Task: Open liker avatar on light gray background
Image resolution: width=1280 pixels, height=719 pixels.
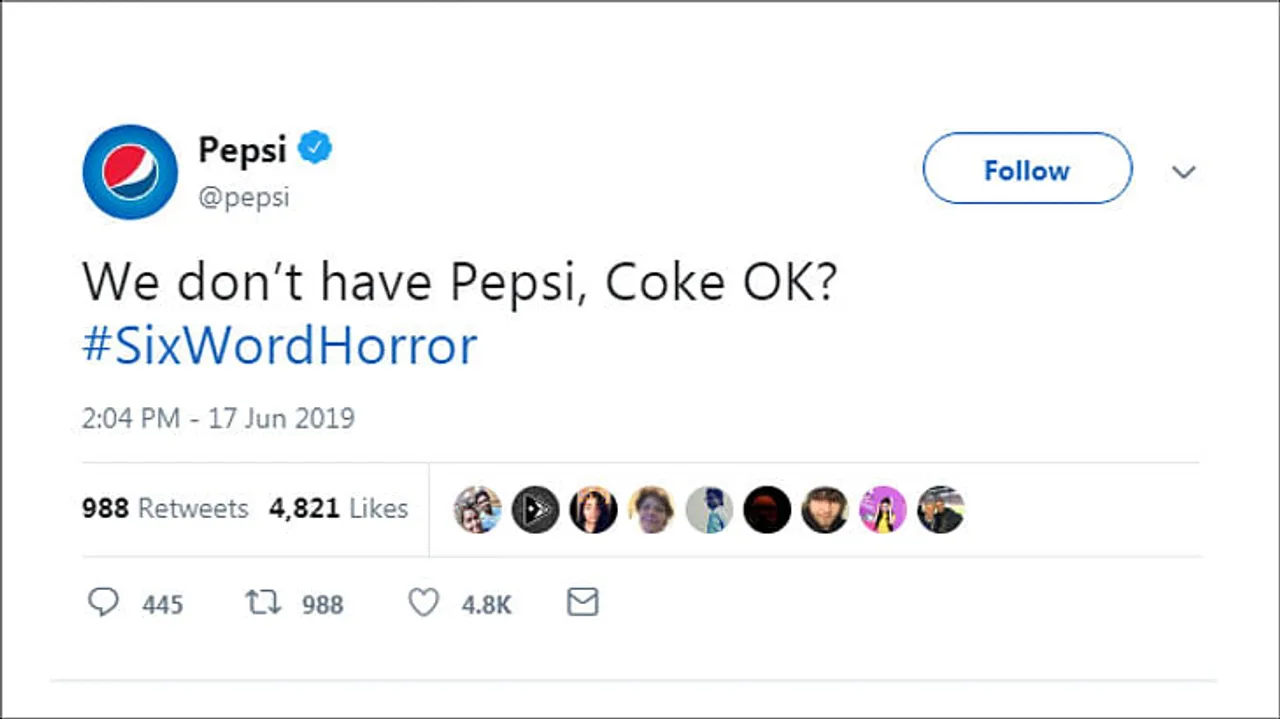Action: tap(709, 510)
